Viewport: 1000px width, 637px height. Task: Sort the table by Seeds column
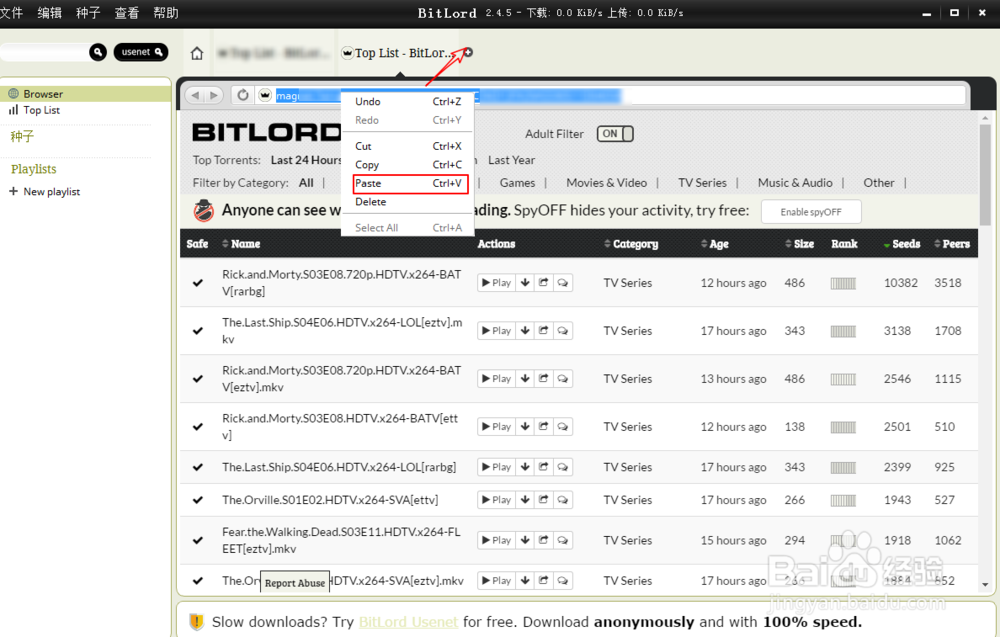click(x=902, y=244)
